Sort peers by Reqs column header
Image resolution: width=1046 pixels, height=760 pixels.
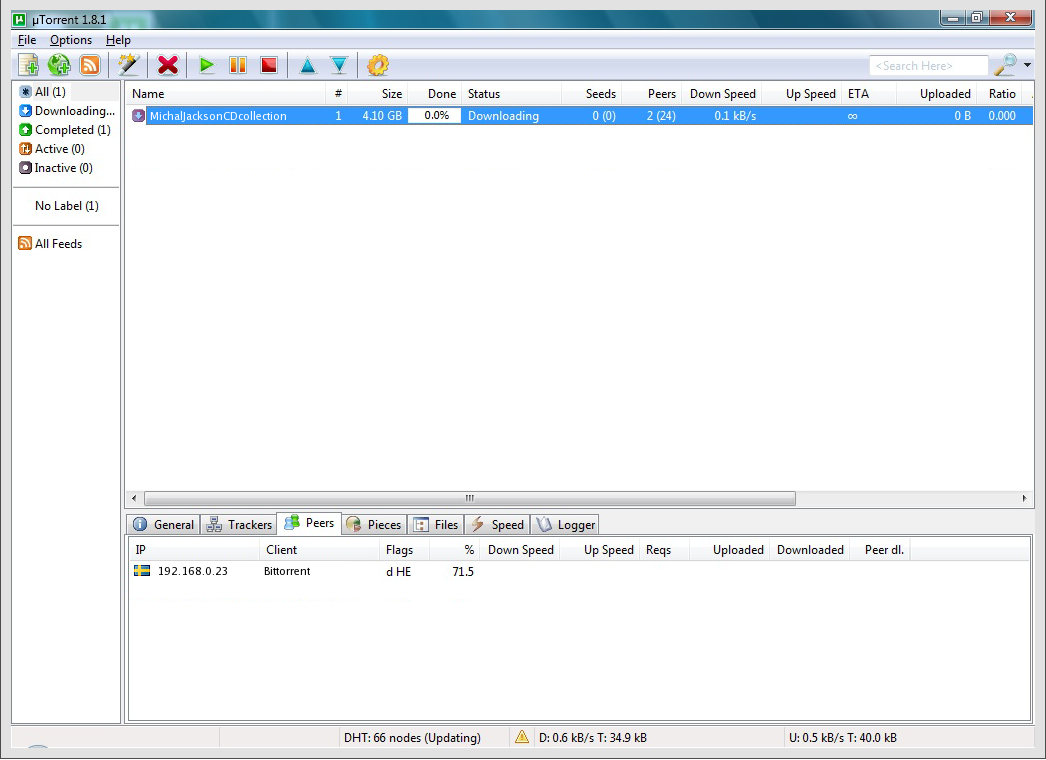(x=664, y=549)
